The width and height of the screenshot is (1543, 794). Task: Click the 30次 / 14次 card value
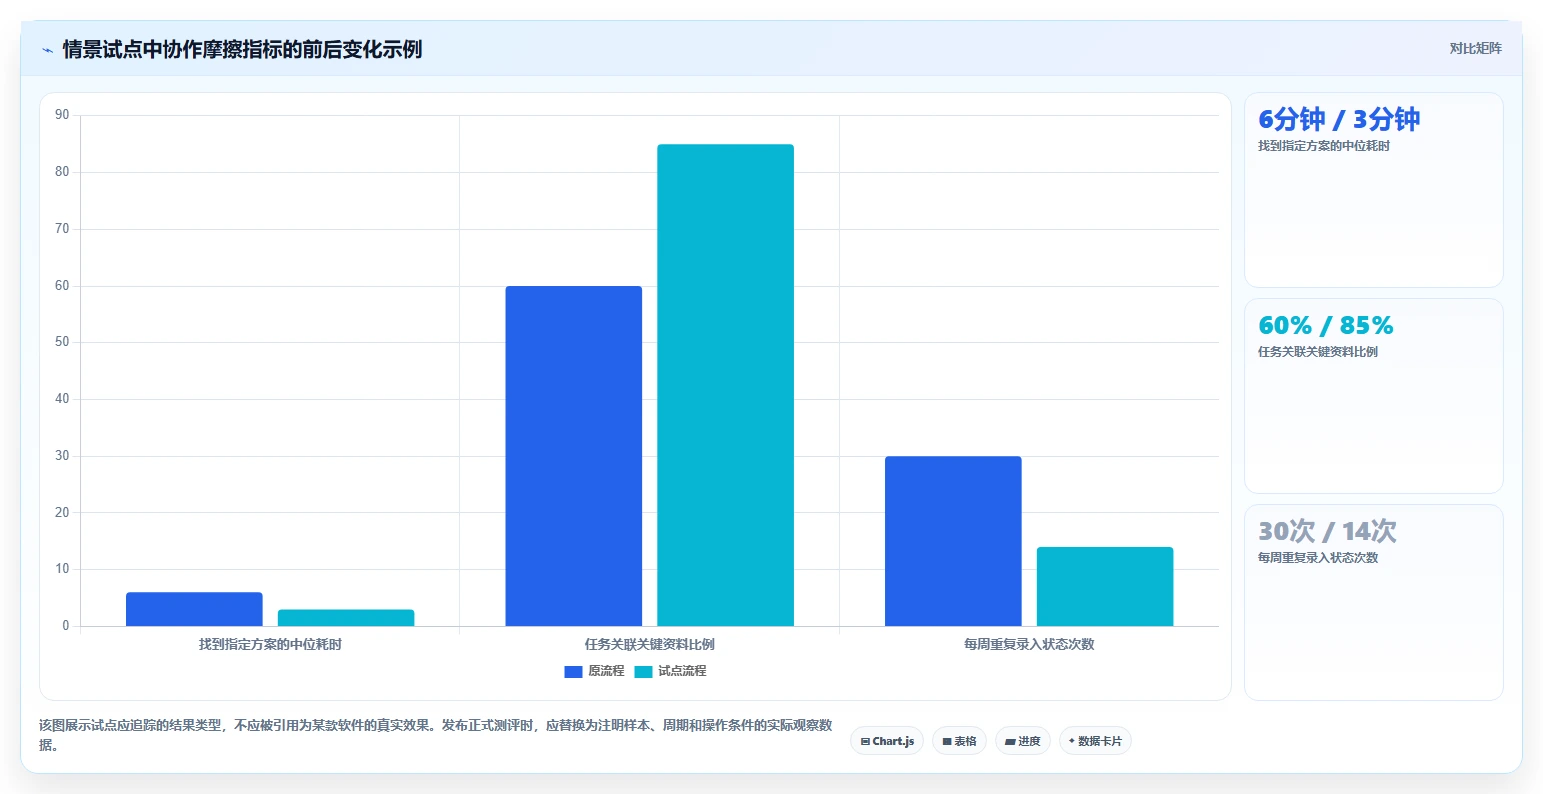point(1327,531)
